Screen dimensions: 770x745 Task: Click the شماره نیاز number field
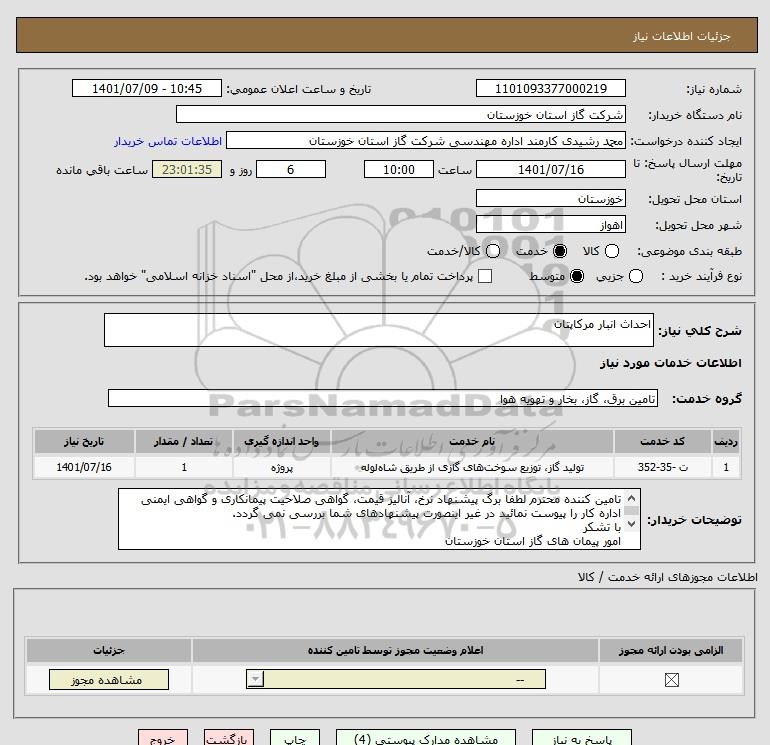coord(550,88)
